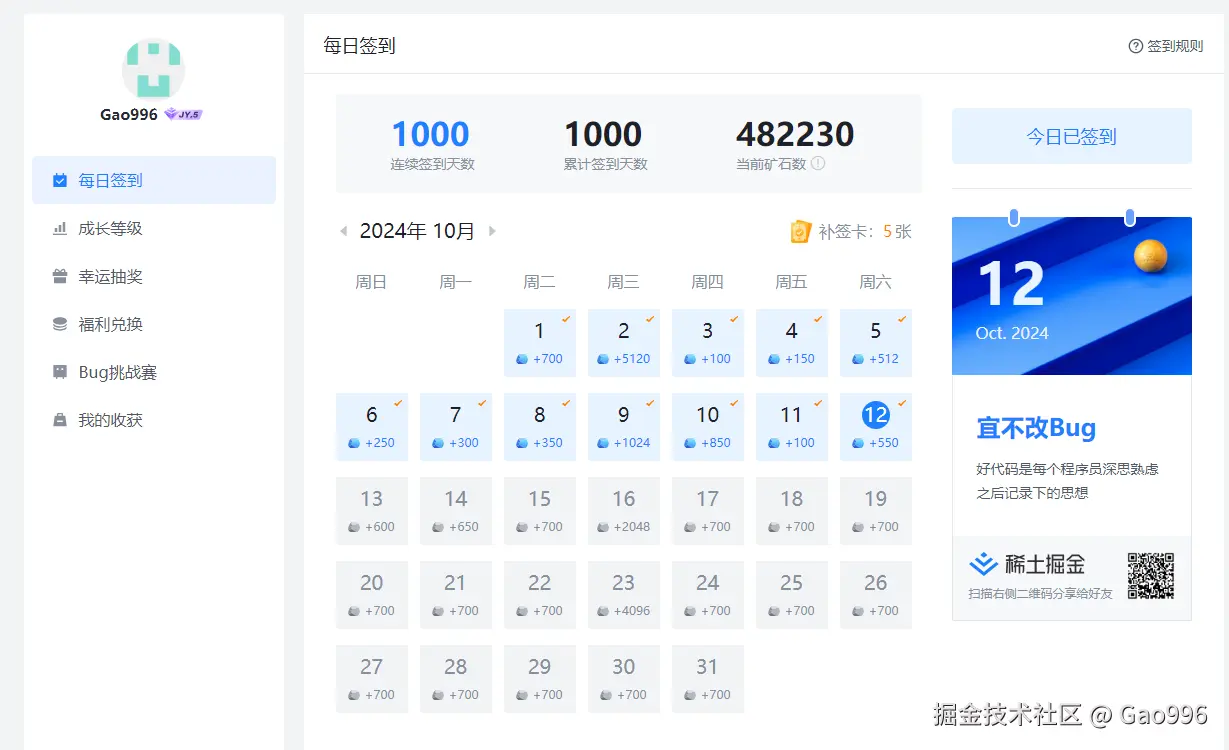Open the 幸运抽奖 prize icon
The image size is (1229, 750).
[61, 276]
